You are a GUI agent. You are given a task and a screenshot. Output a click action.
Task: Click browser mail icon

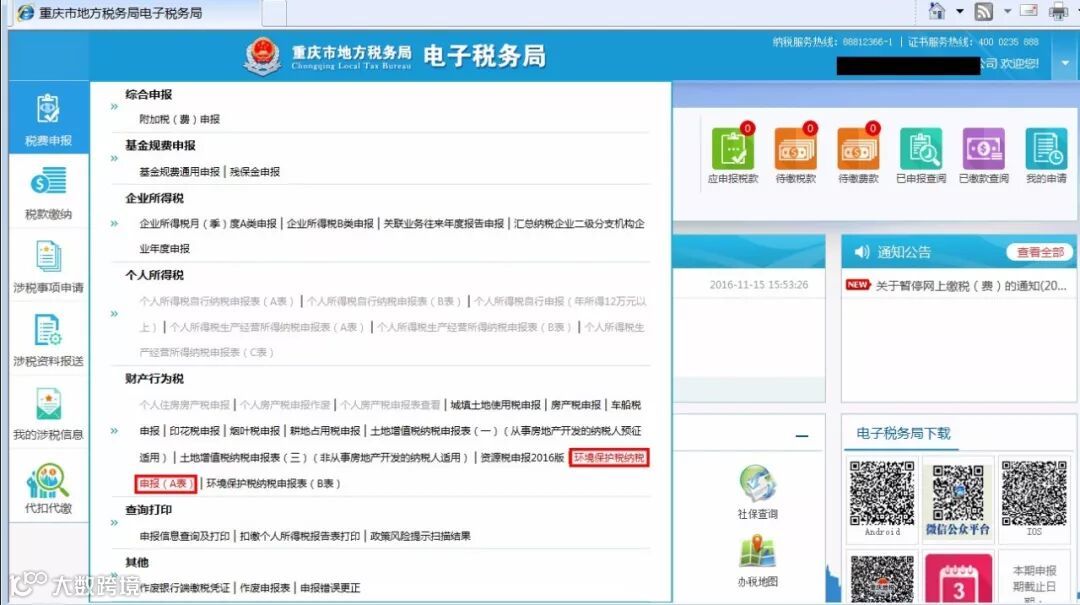[1028, 11]
